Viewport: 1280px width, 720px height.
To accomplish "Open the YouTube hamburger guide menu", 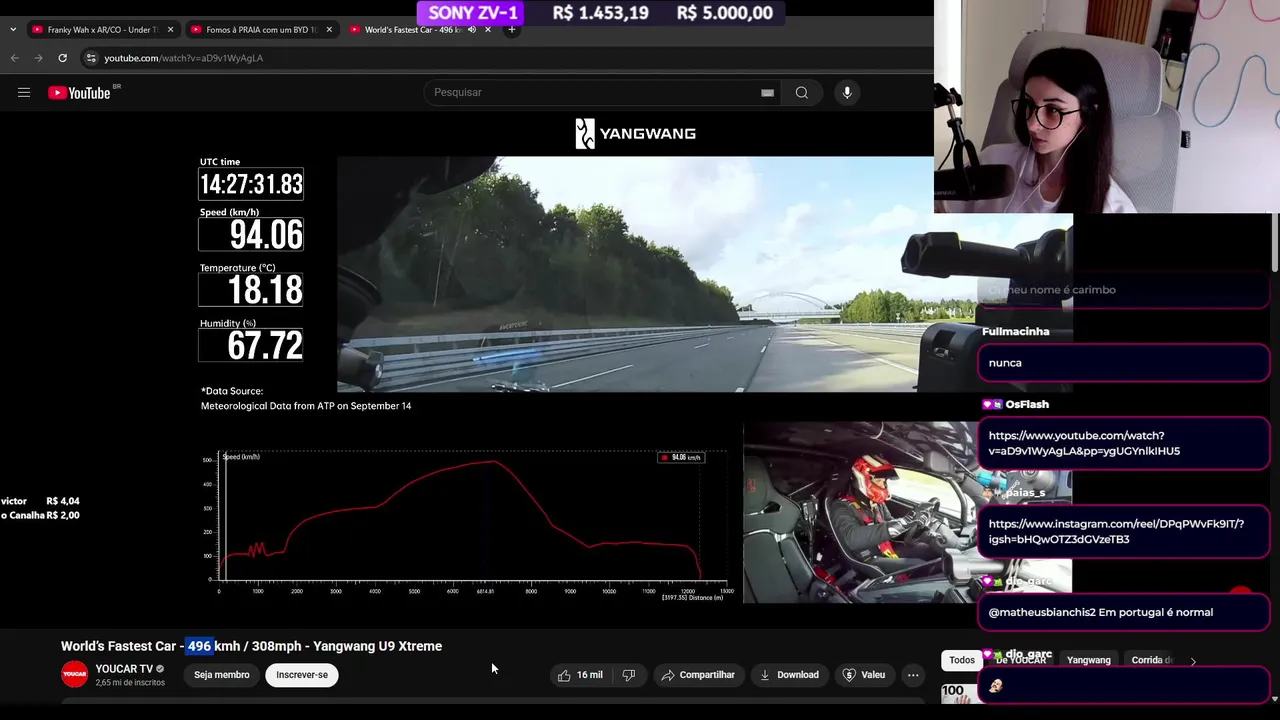I will click(x=24, y=93).
